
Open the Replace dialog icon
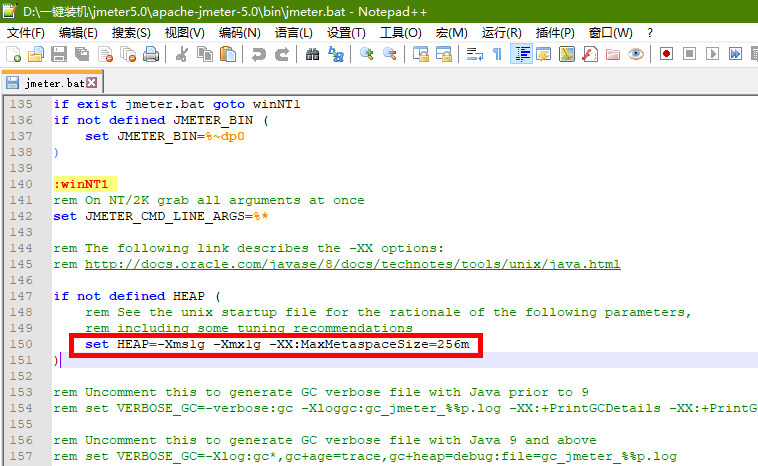tap(335, 54)
